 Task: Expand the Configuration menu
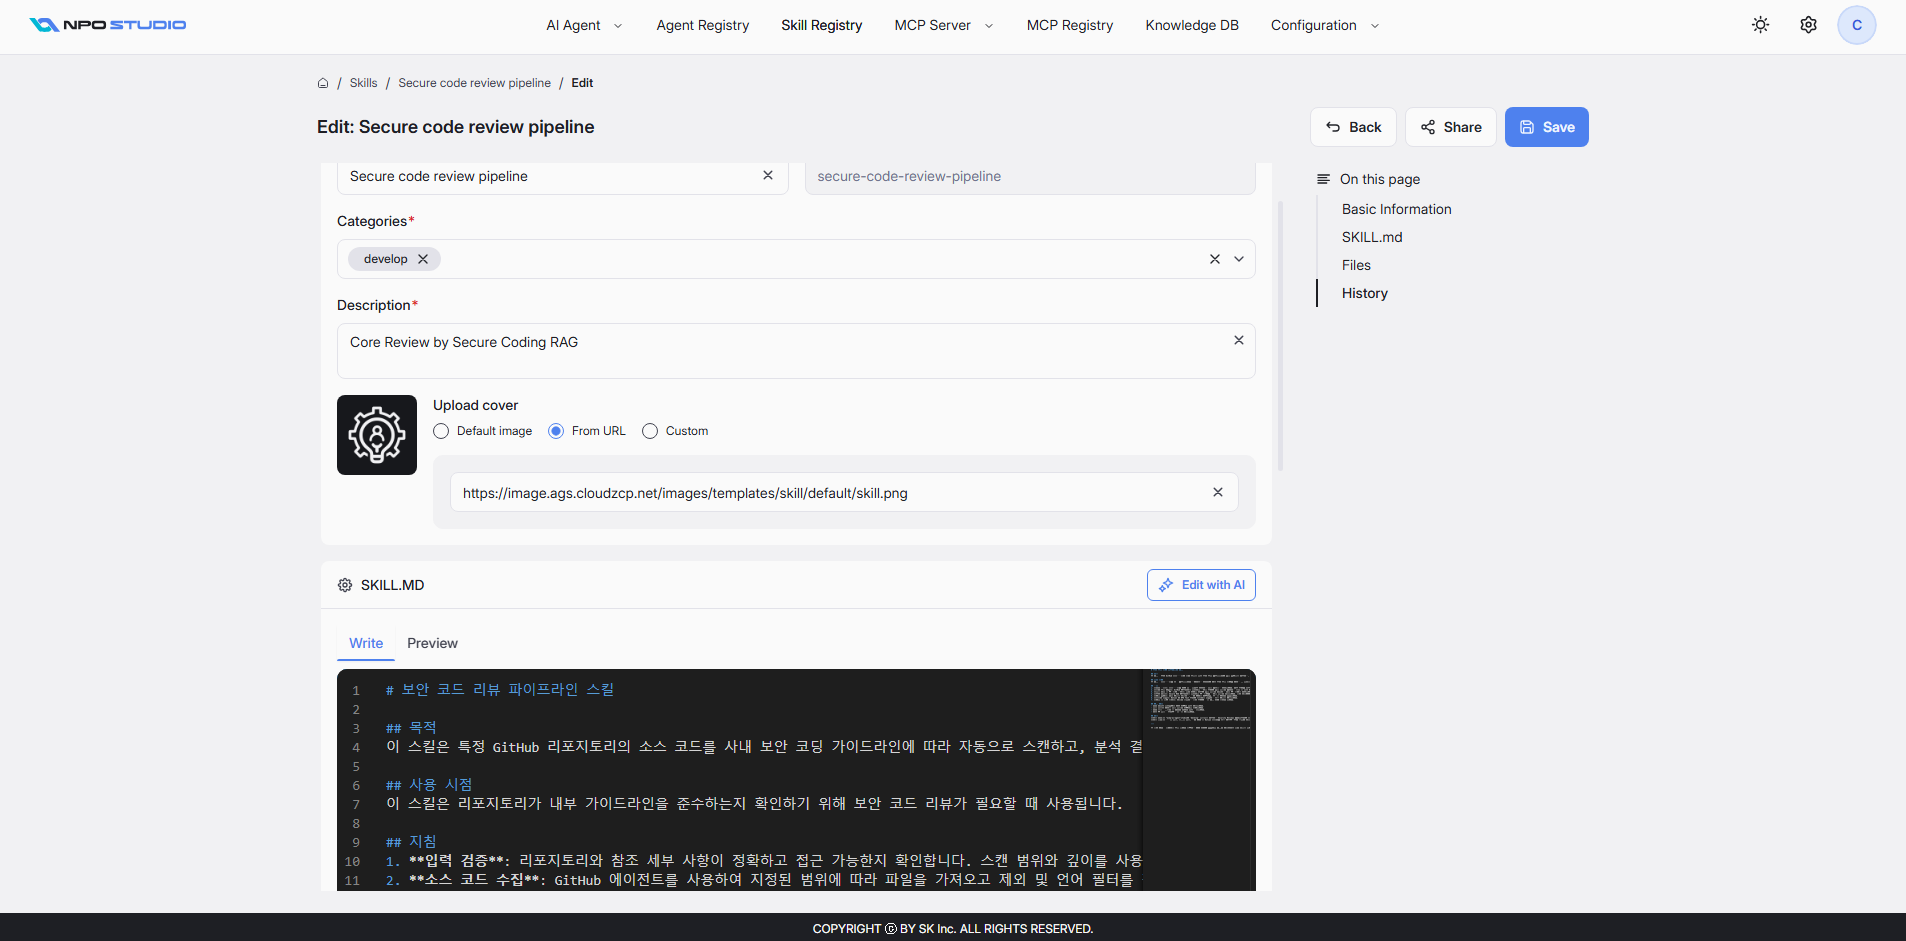[x=1325, y=25]
